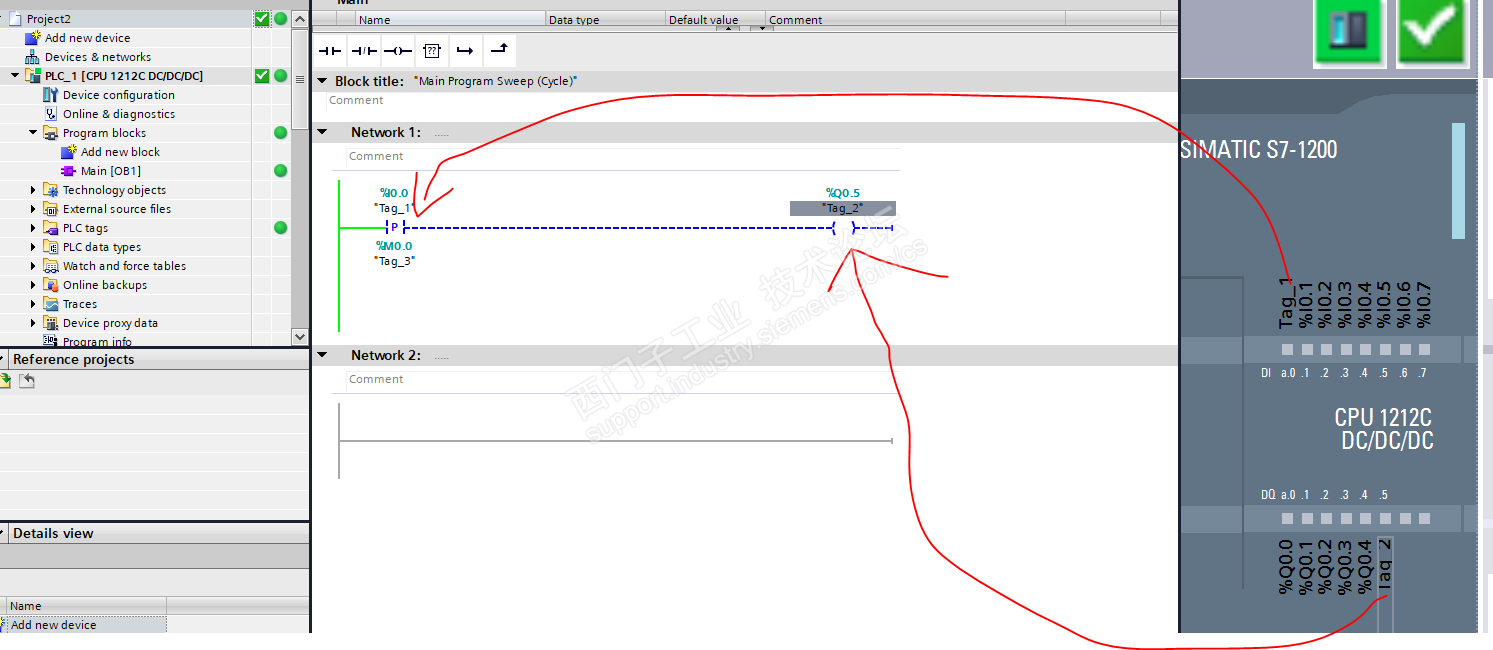1493x650 pixels.
Task: Insert a normally open contact from the toolbar
Action: [329, 50]
